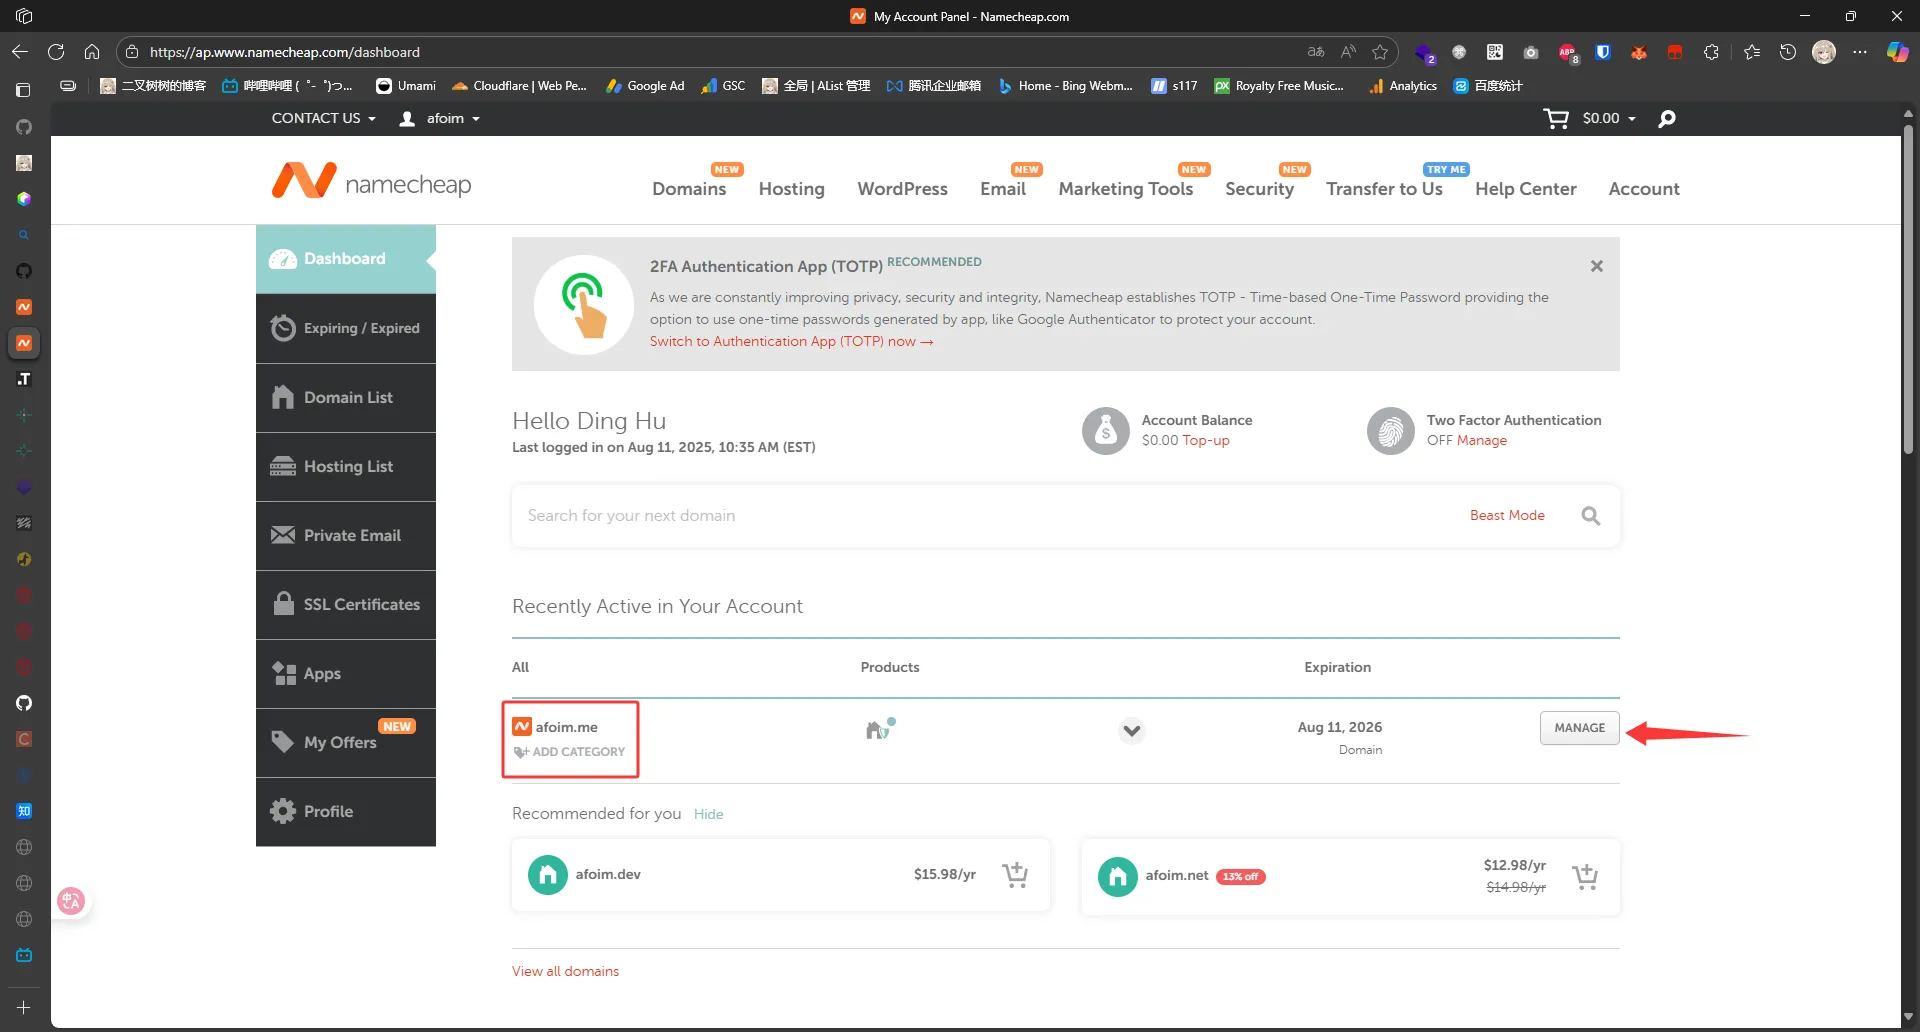Dismiss the 2FA recommendation banner
The height and width of the screenshot is (1032, 1920).
(x=1596, y=266)
